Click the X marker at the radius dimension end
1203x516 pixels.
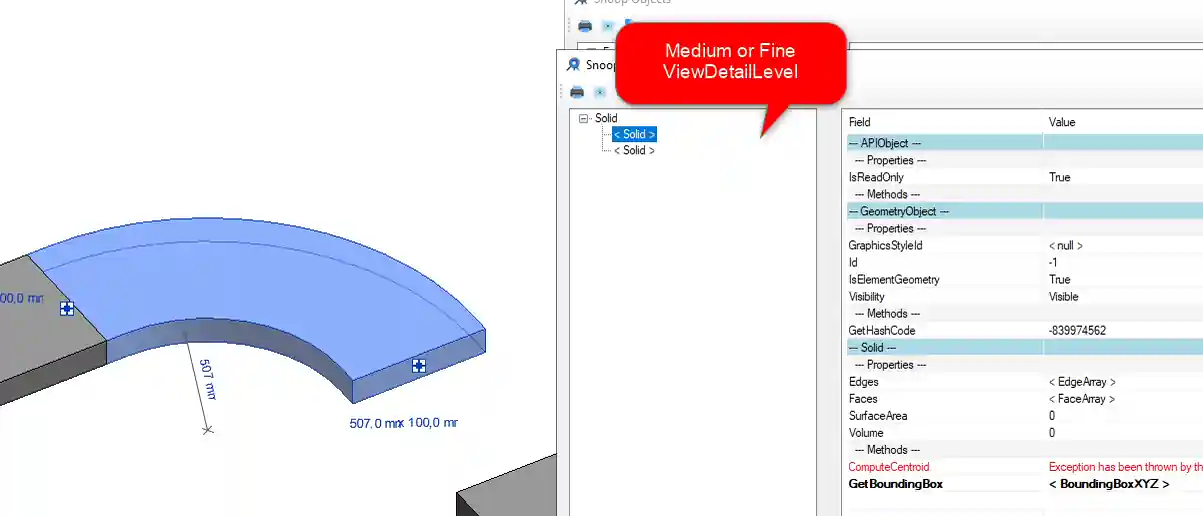pyautogui.click(x=207, y=429)
